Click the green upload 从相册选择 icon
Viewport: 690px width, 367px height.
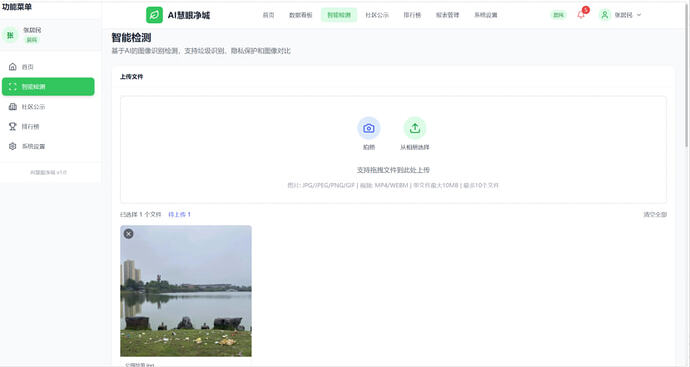pyautogui.click(x=415, y=128)
